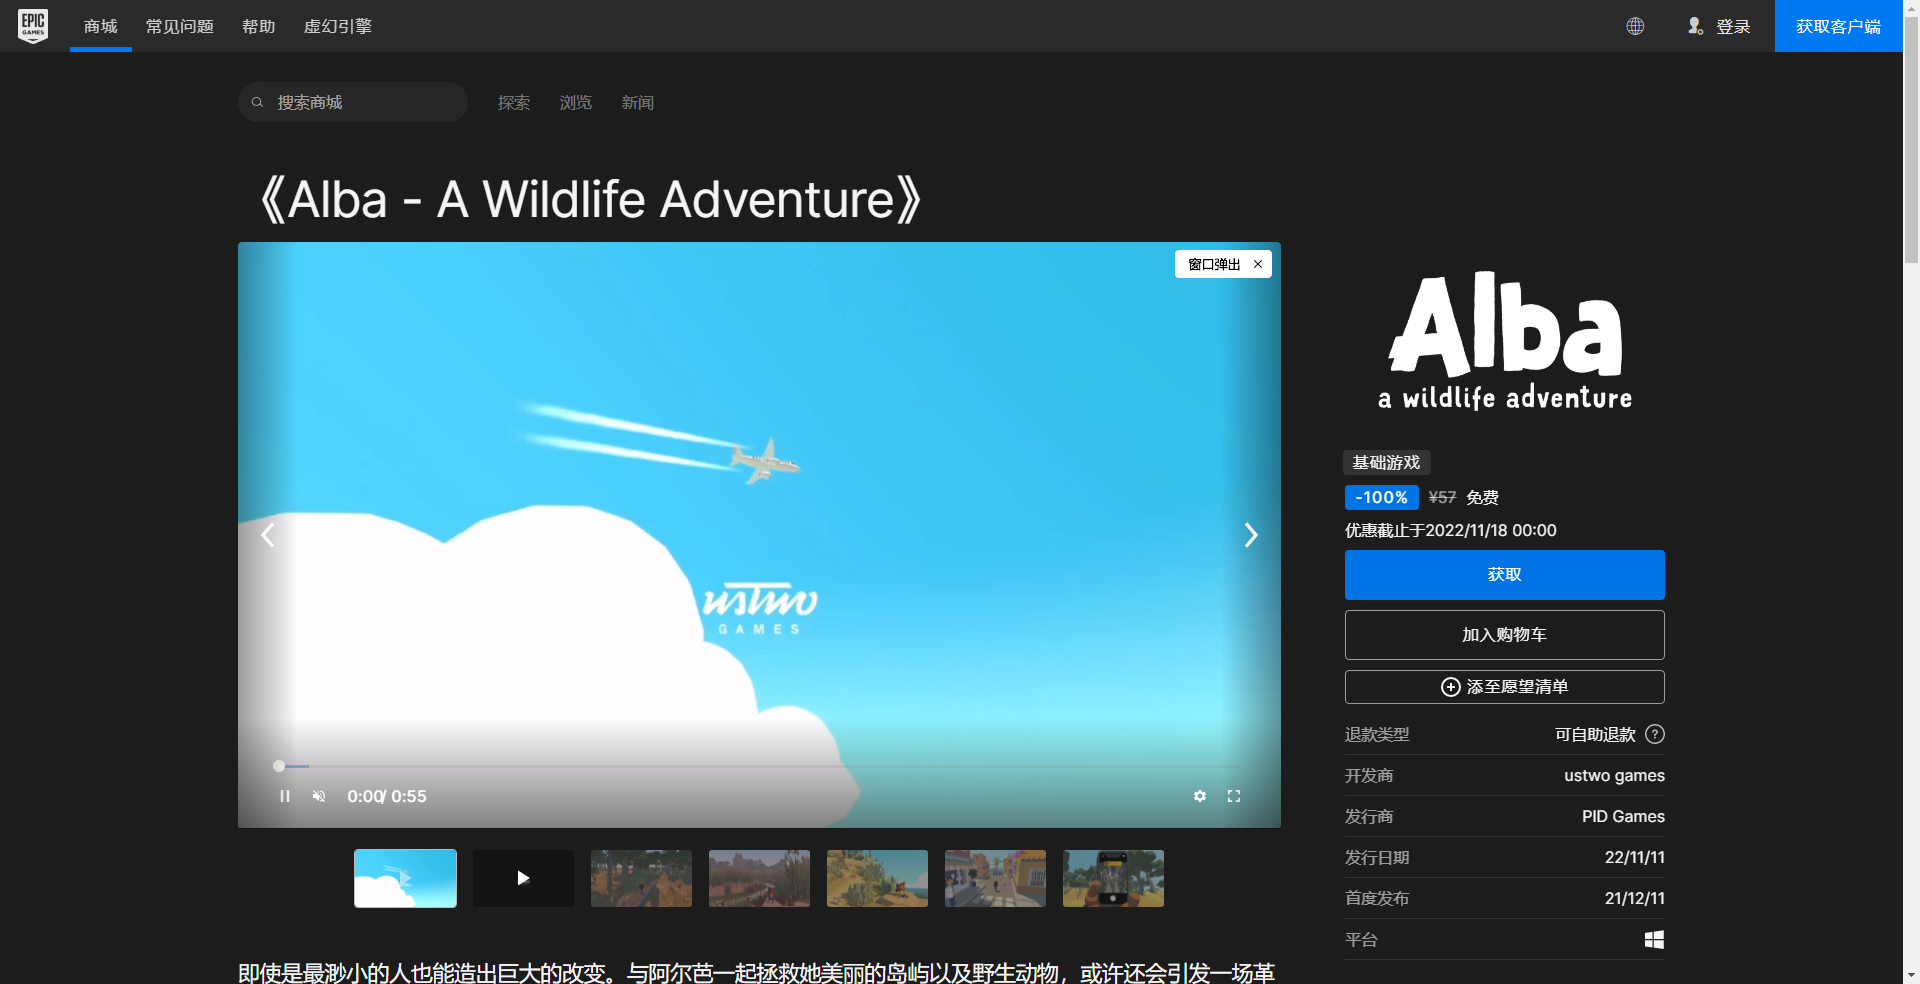Open the 虚幻引擎 menu item
The width and height of the screenshot is (1920, 984).
coord(337,26)
